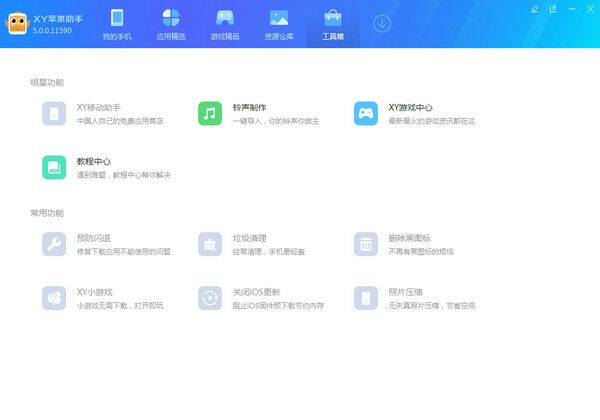Image resolution: width=600 pixels, height=420 pixels.
Task: Click the XY移动助手 phone icon
Action: 54,113
